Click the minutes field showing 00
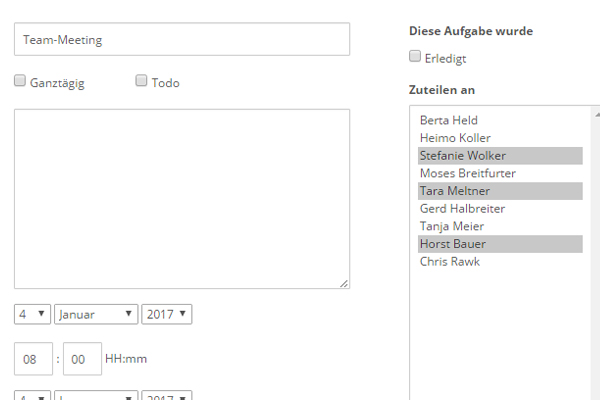 [82, 359]
